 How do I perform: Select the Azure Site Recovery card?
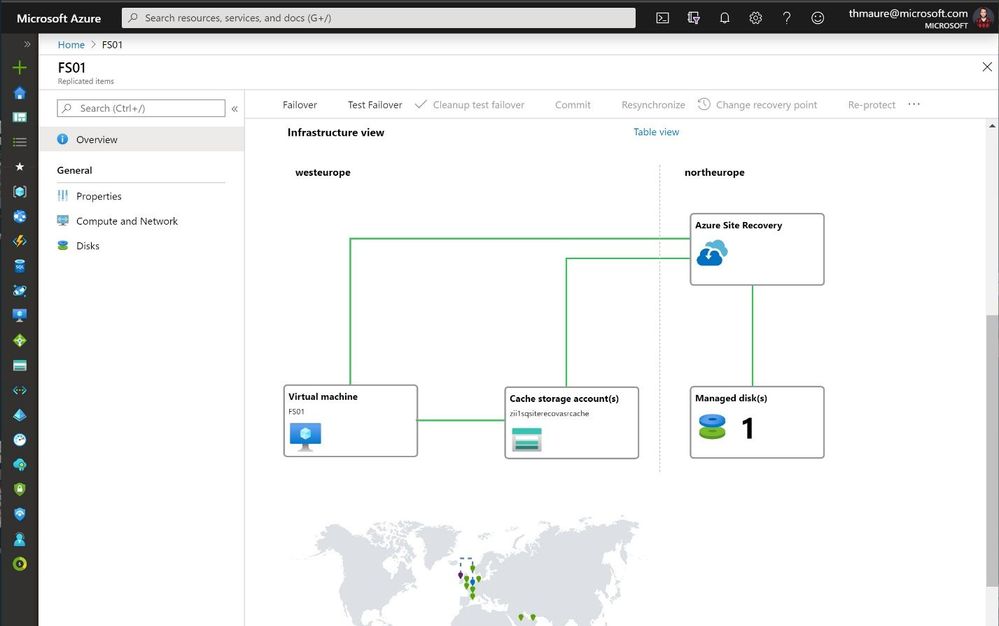(x=757, y=249)
